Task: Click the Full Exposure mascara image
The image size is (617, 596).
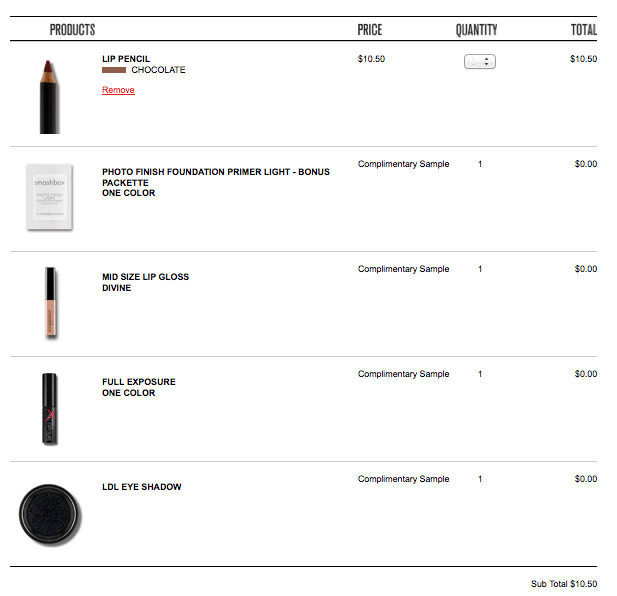Action: (49, 408)
